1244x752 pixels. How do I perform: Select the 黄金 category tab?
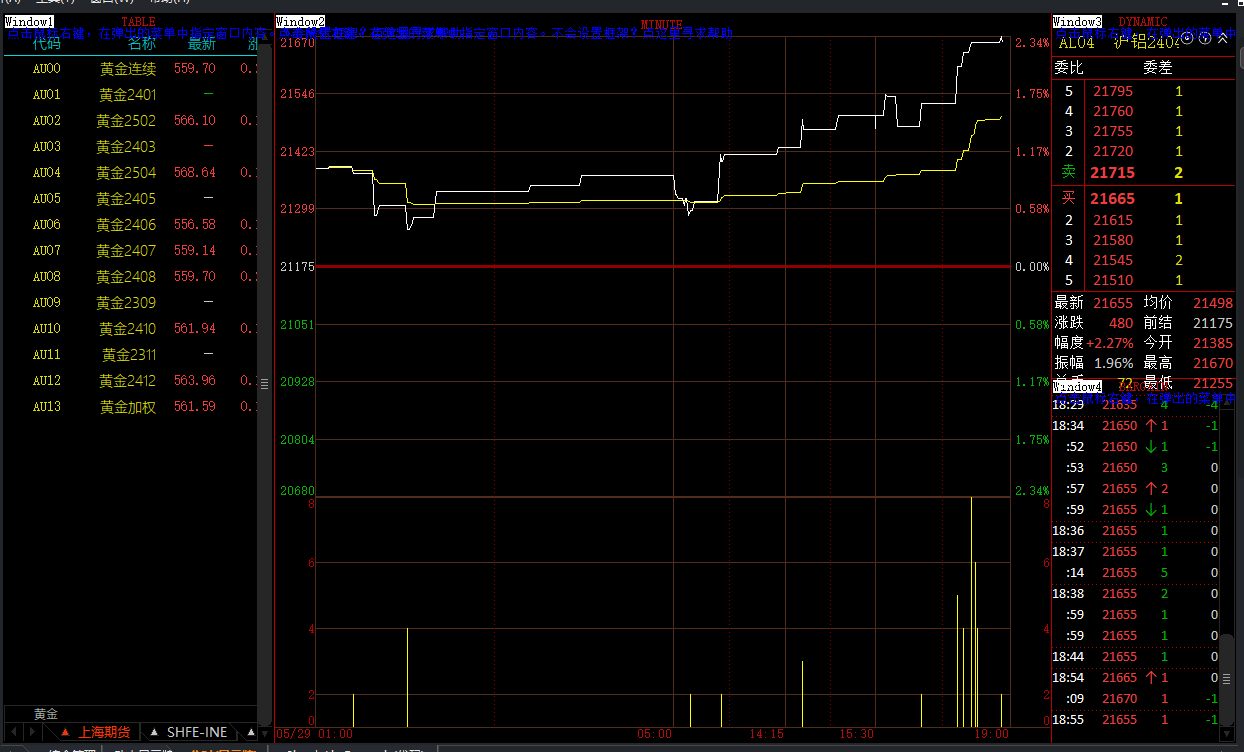click(x=46, y=714)
